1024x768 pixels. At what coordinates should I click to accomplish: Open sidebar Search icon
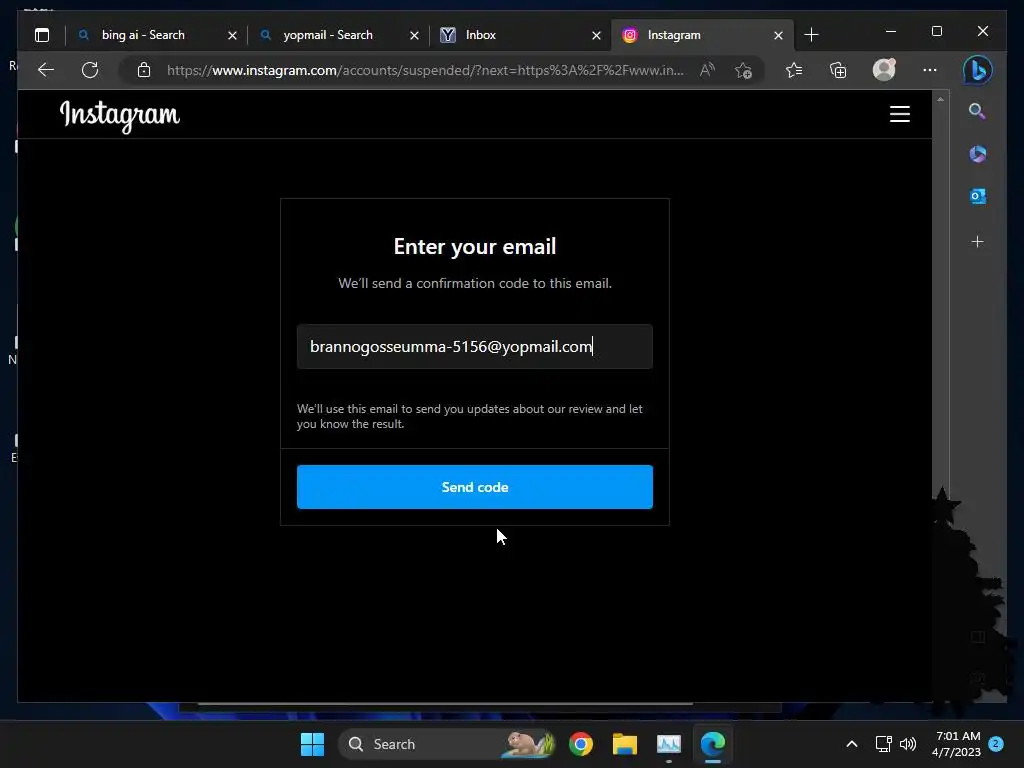point(977,111)
